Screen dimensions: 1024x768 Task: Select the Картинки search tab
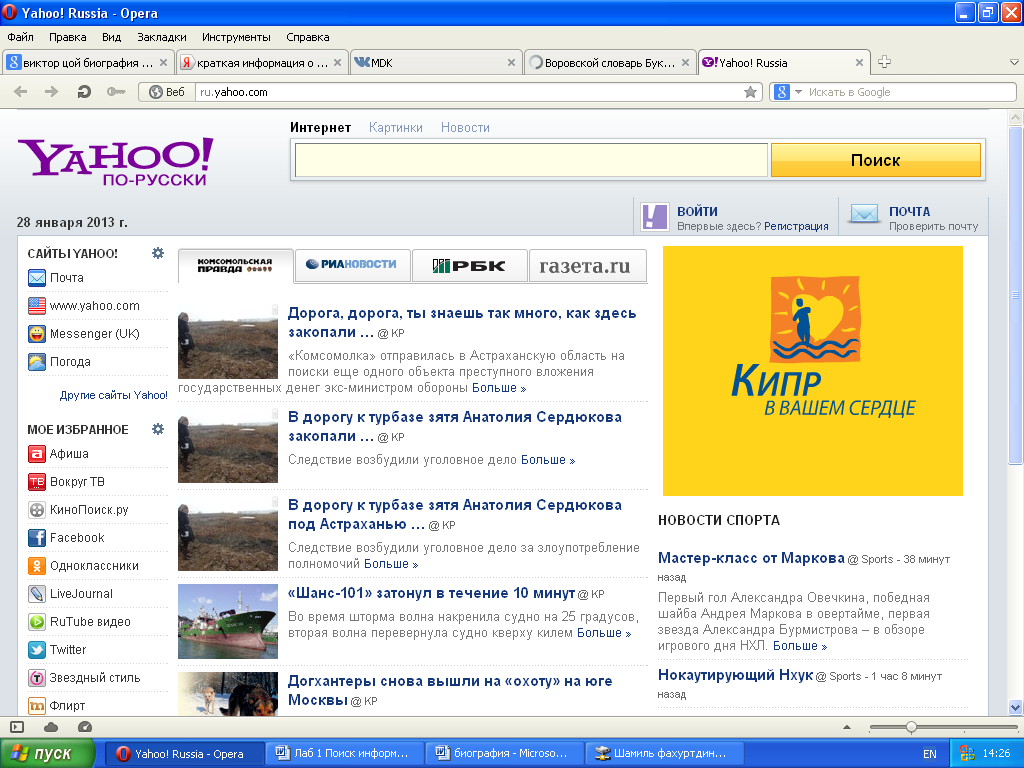tap(396, 127)
